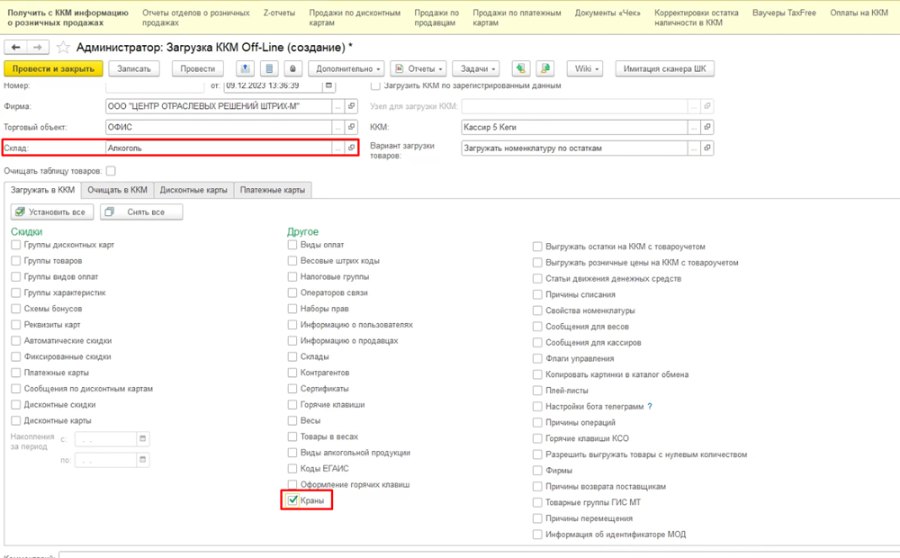Enable Горячие клавиши КСО checkbox
Screen dimensions: 900x558
[x=537, y=438]
